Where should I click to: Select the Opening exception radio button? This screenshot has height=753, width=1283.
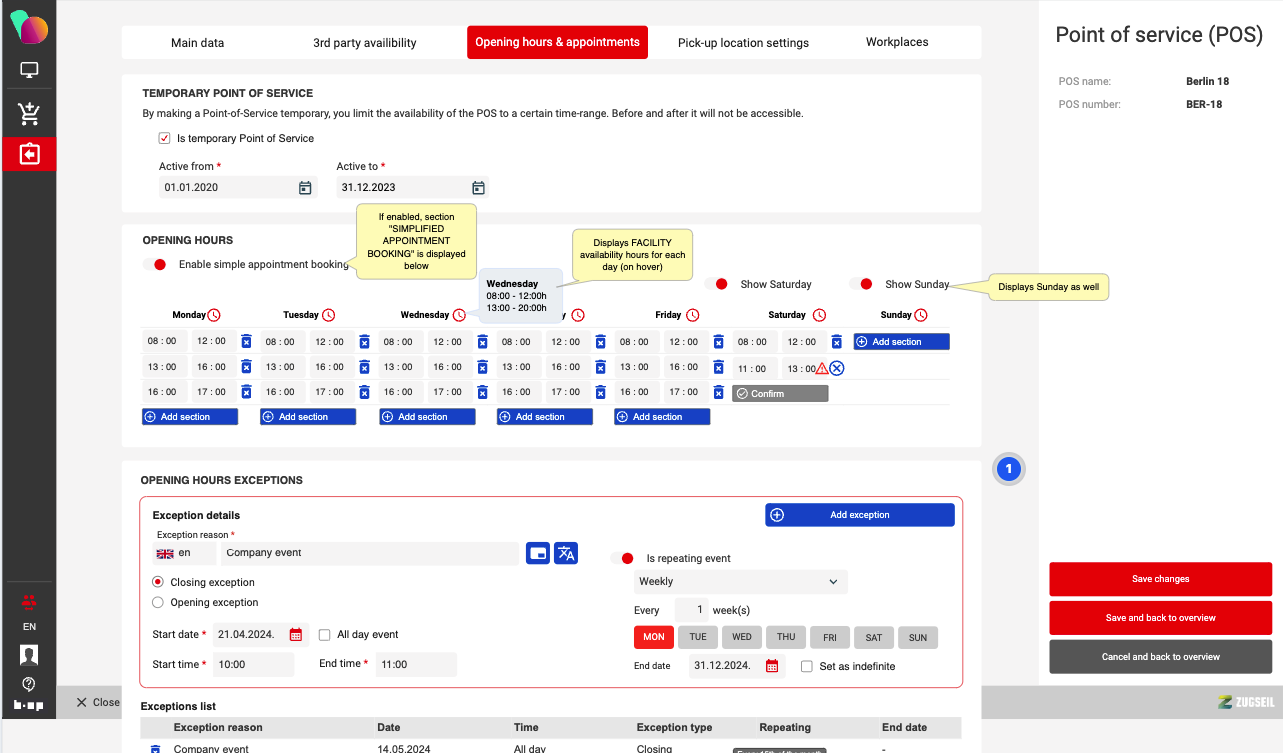[x=158, y=603]
